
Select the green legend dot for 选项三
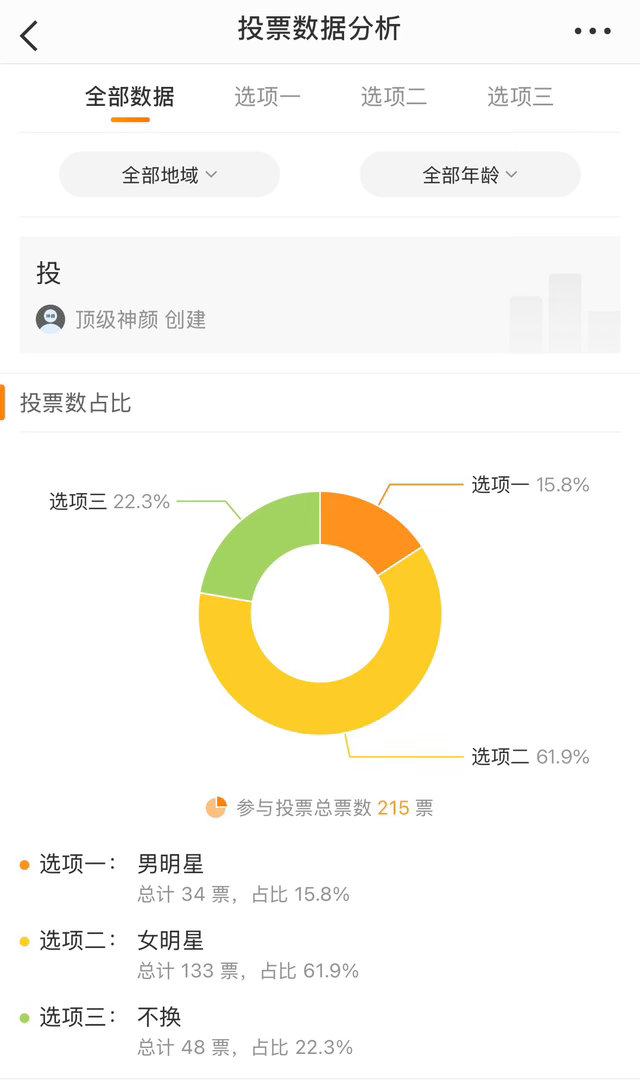point(22,1015)
